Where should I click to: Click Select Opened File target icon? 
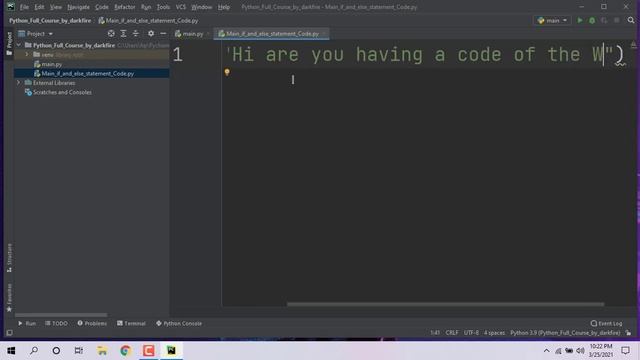[111, 34]
